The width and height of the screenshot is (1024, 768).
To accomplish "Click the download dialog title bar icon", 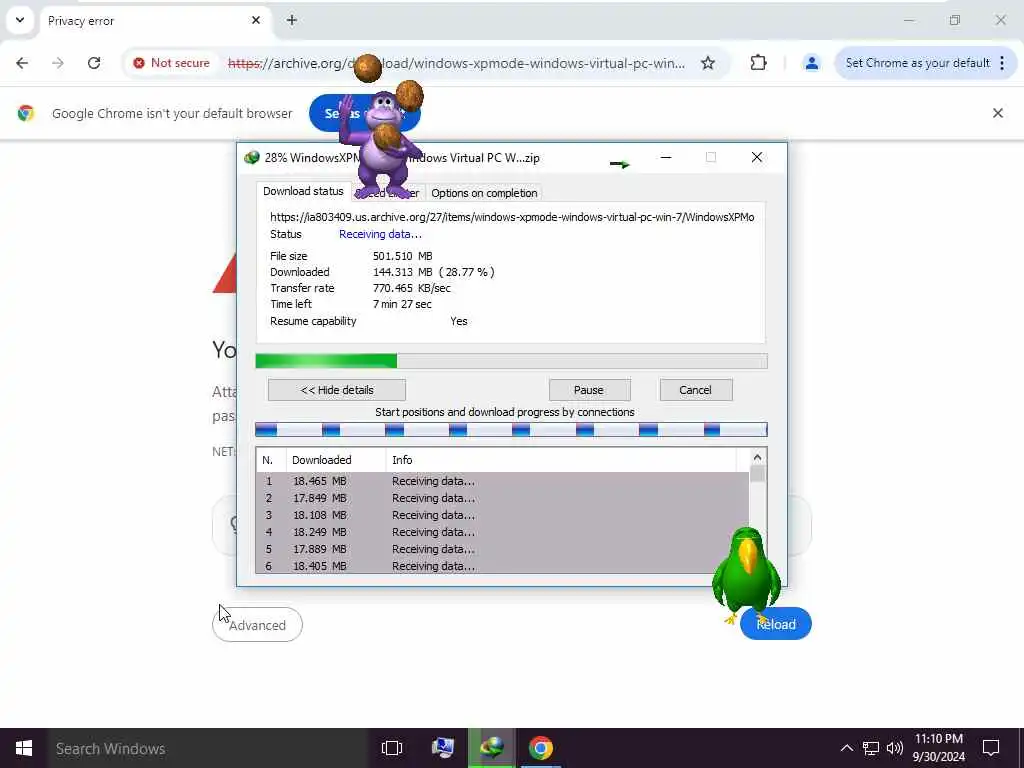I will coord(251,157).
